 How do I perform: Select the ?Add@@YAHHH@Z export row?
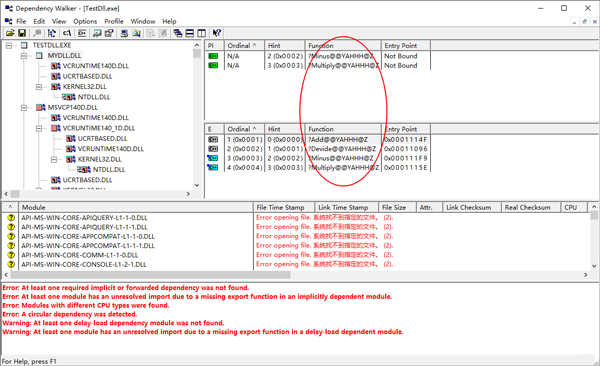coord(318,139)
